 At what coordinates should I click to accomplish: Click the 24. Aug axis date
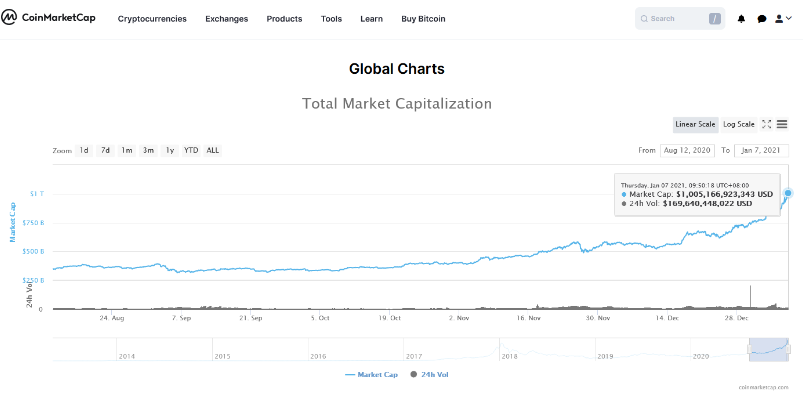(112, 318)
